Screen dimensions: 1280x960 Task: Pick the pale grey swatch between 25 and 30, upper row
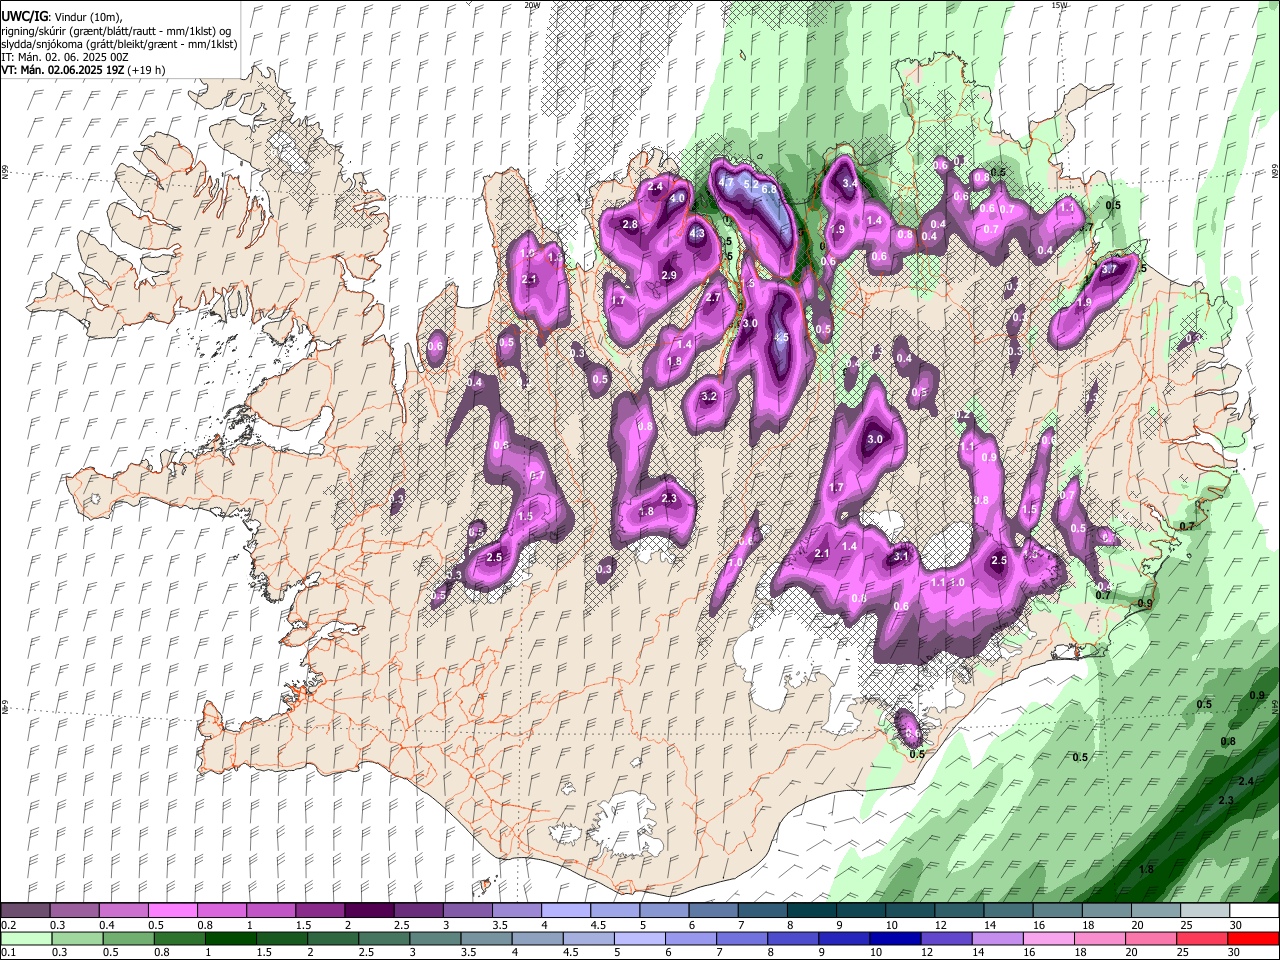coord(1205,911)
